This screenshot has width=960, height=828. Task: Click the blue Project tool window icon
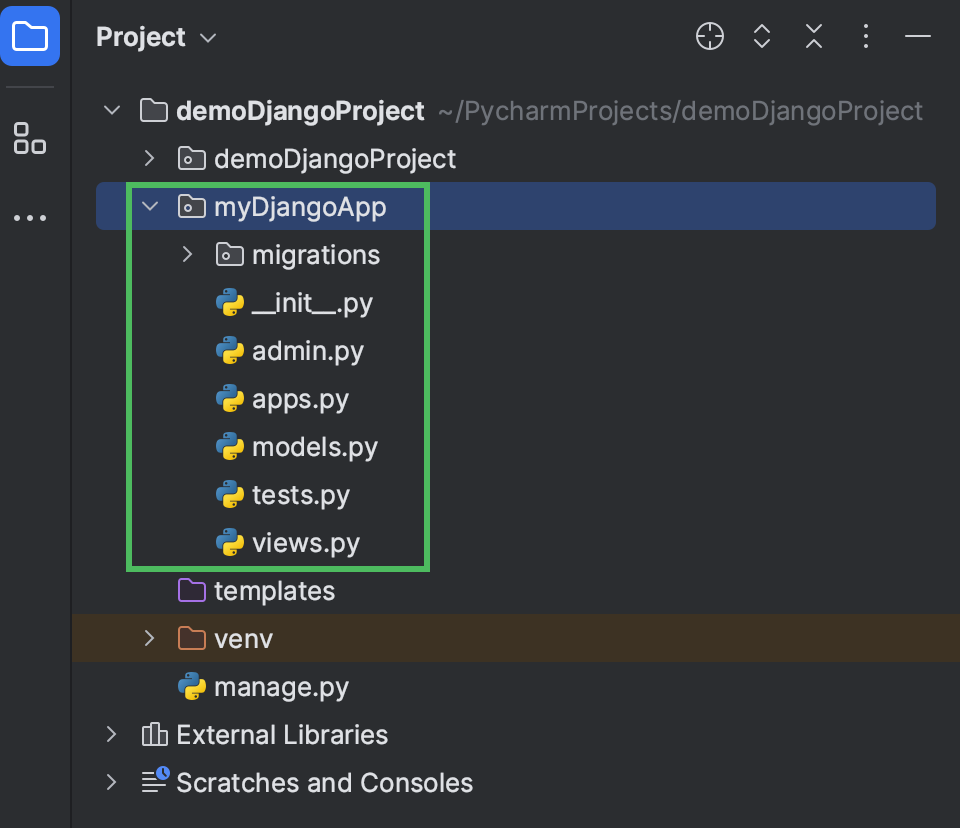(30, 36)
